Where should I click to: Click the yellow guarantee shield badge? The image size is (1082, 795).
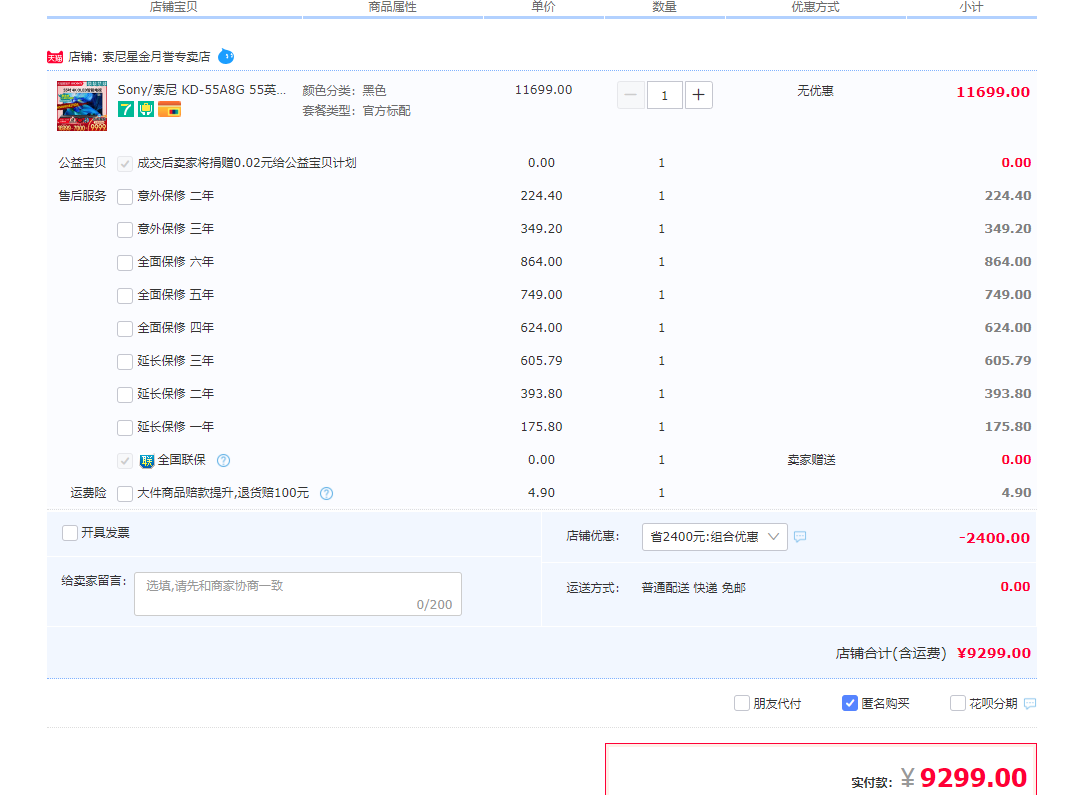coord(146,109)
